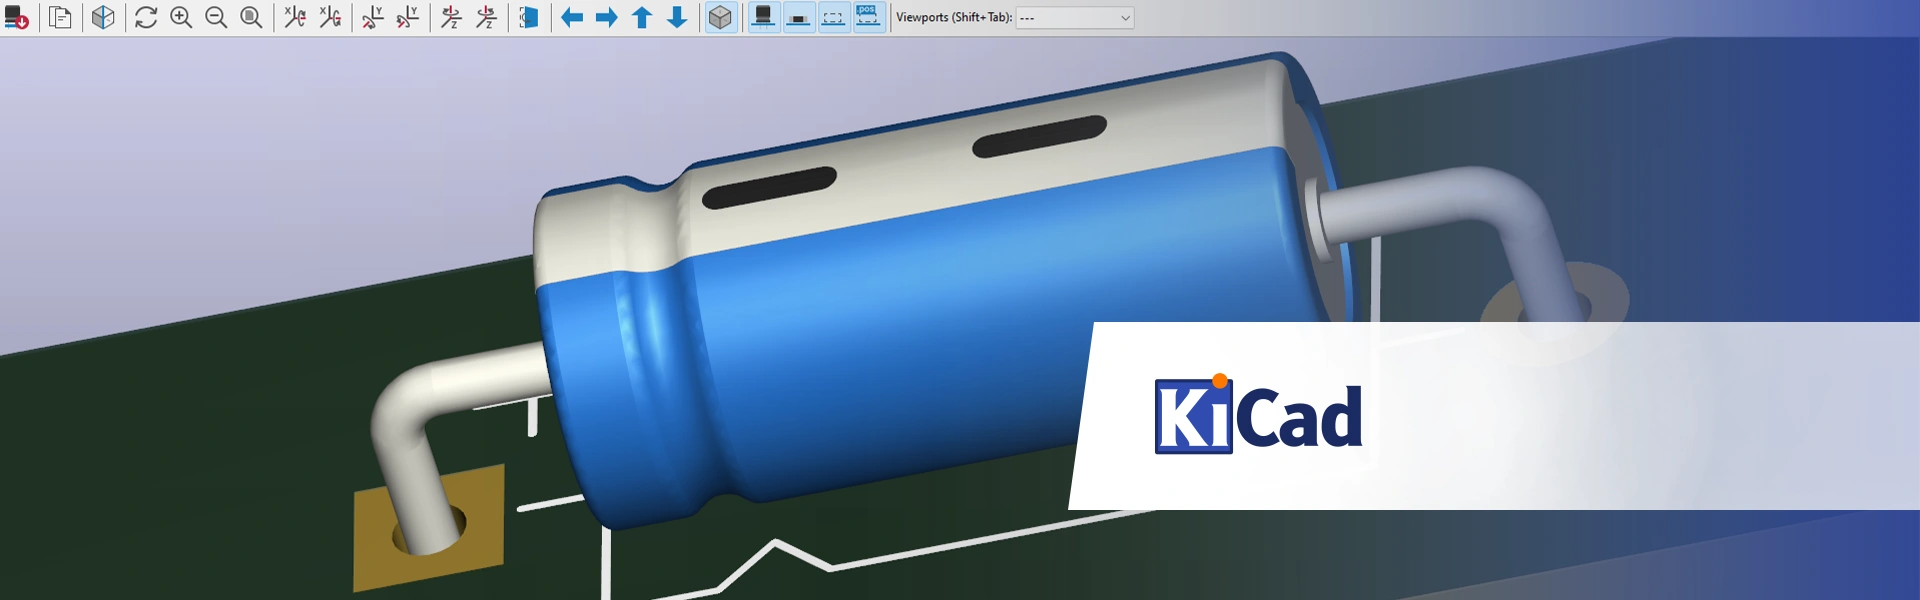Open the Viewports dropdown list
Image resolution: width=1920 pixels, height=600 pixels.
tap(1075, 18)
